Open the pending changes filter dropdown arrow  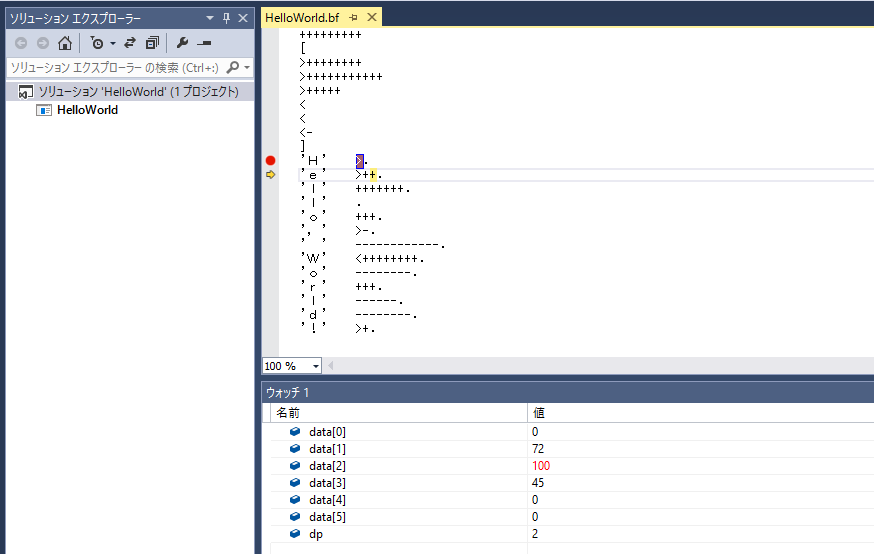pyautogui.click(x=113, y=43)
